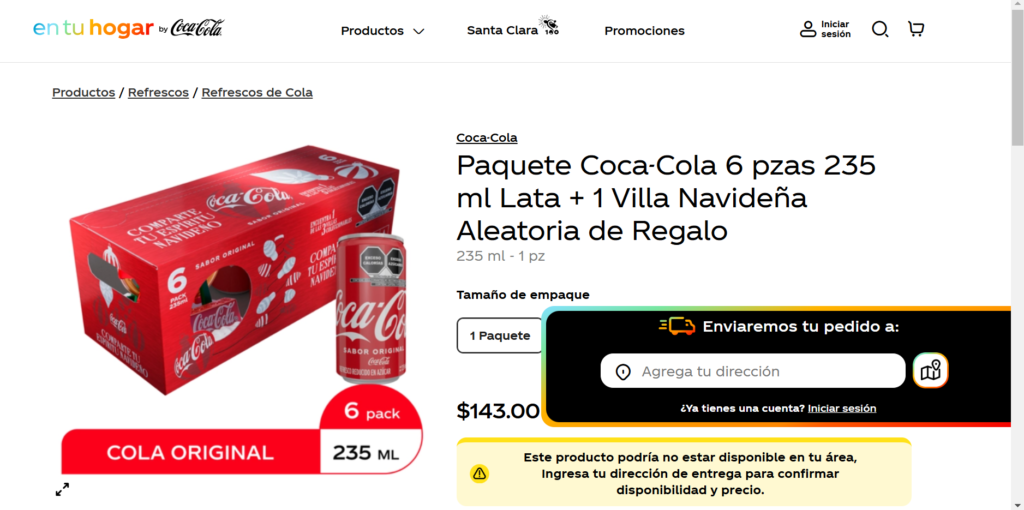This screenshot has width=1024, height=510.
Task: Click the page vertical scrollbar thumb
Action: click(1017, 78)
